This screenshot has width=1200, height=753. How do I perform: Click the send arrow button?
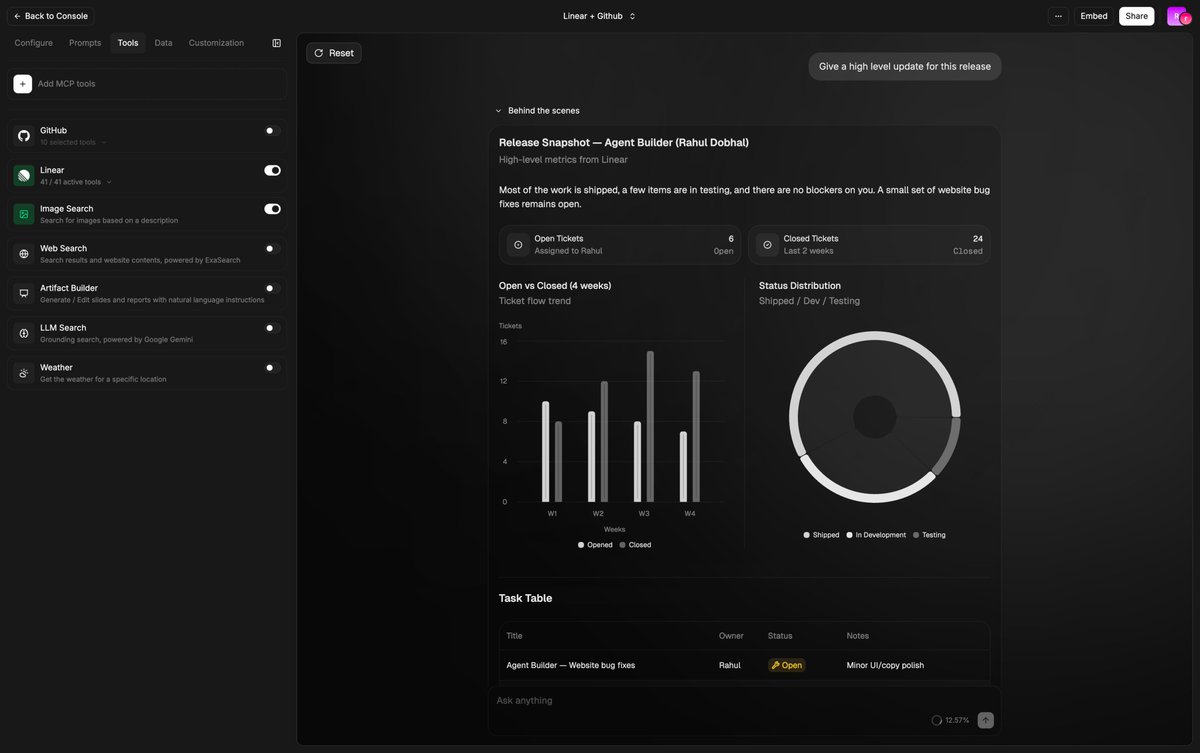point(986,720)
